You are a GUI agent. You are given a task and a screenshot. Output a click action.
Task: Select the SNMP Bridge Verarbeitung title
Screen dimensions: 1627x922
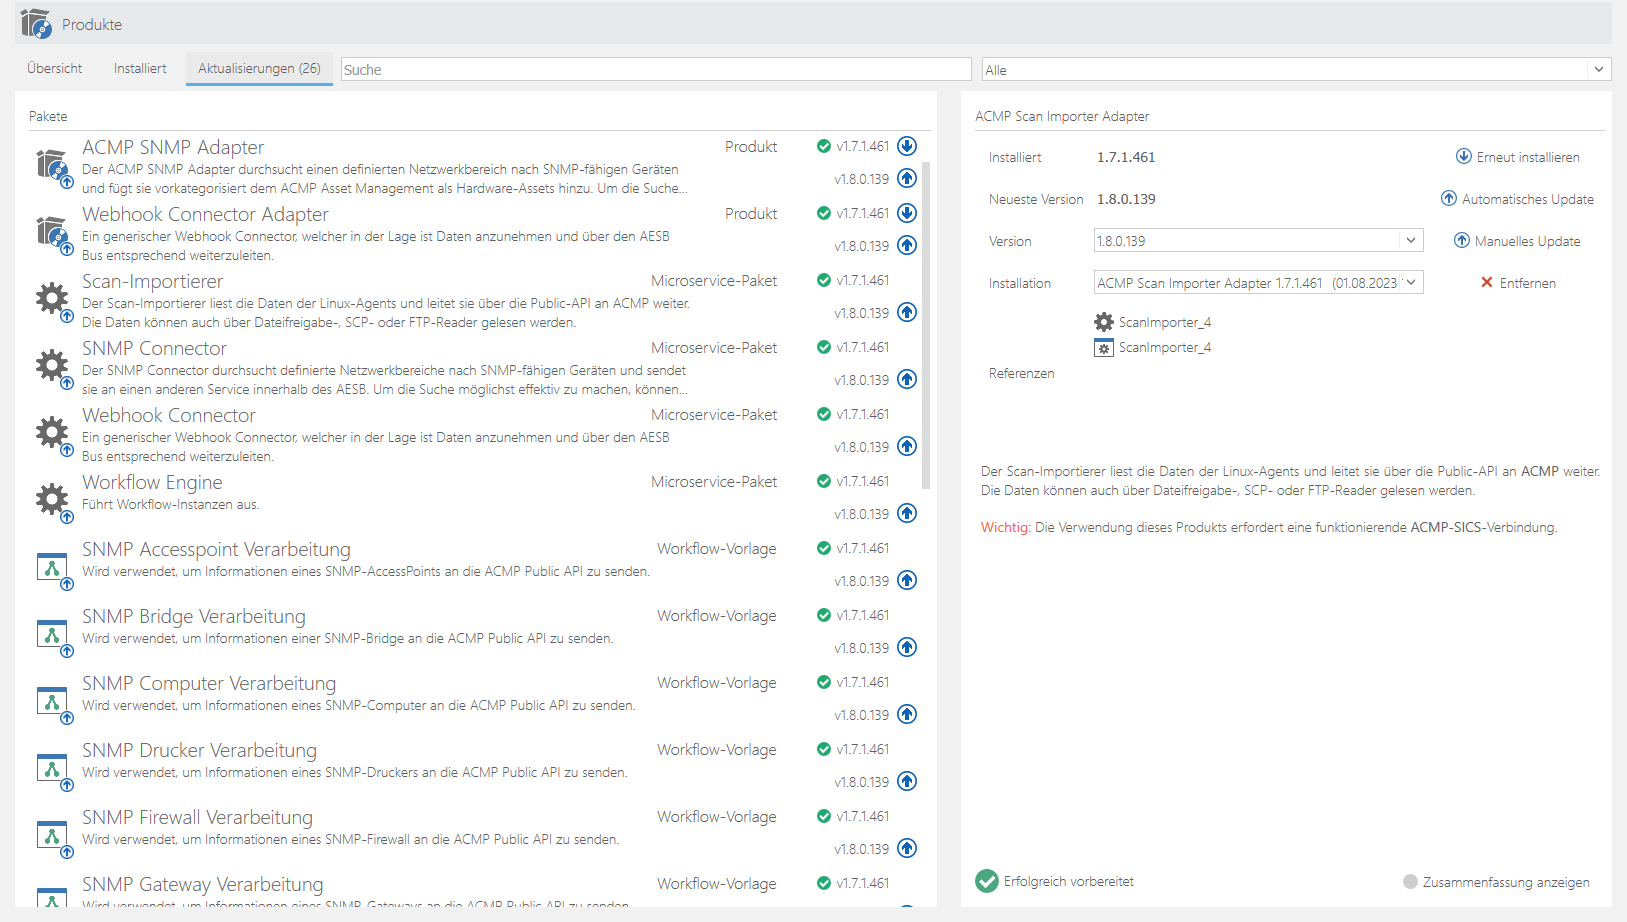pos(194,616)
